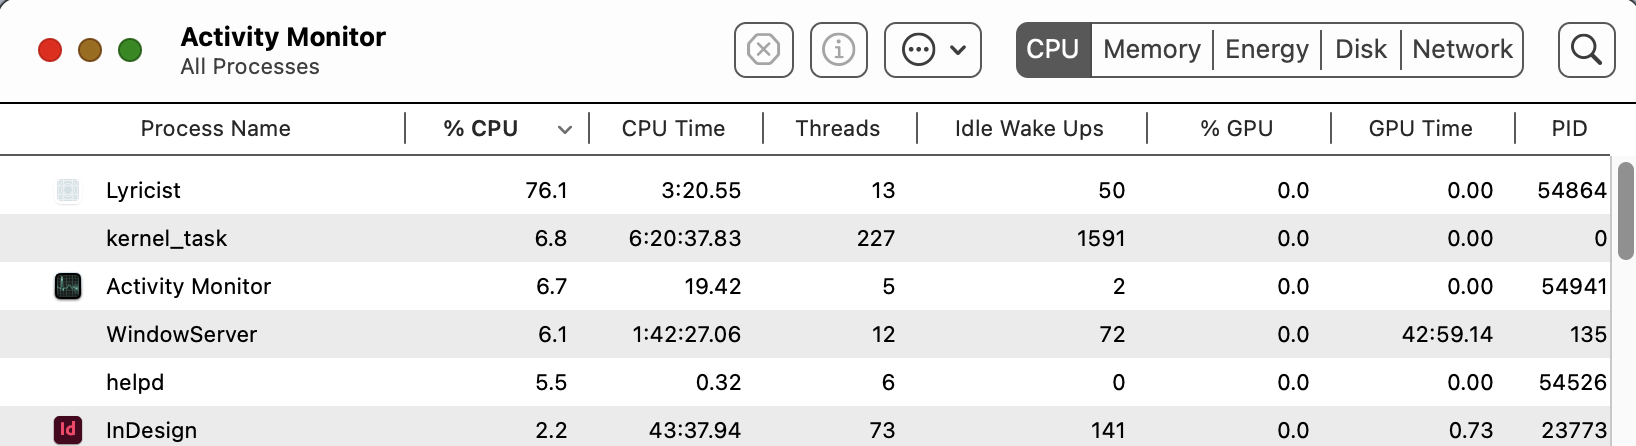Click the Lyricist app icon
1636x446 pixels.
coord(68,190)
